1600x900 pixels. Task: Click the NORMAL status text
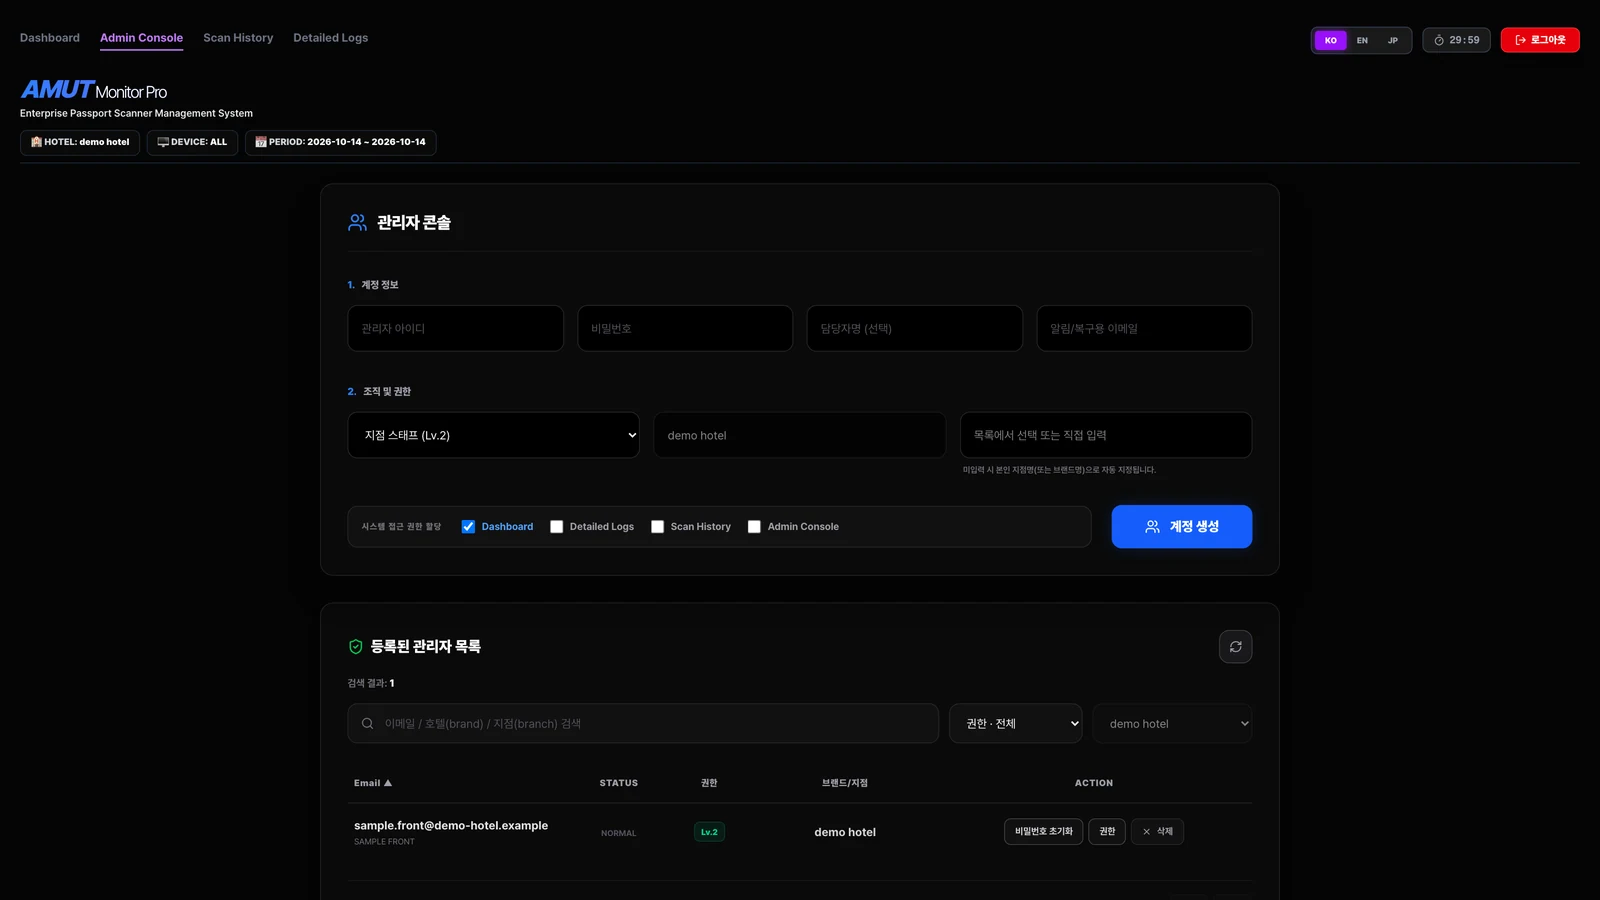(x=619, y=833)
